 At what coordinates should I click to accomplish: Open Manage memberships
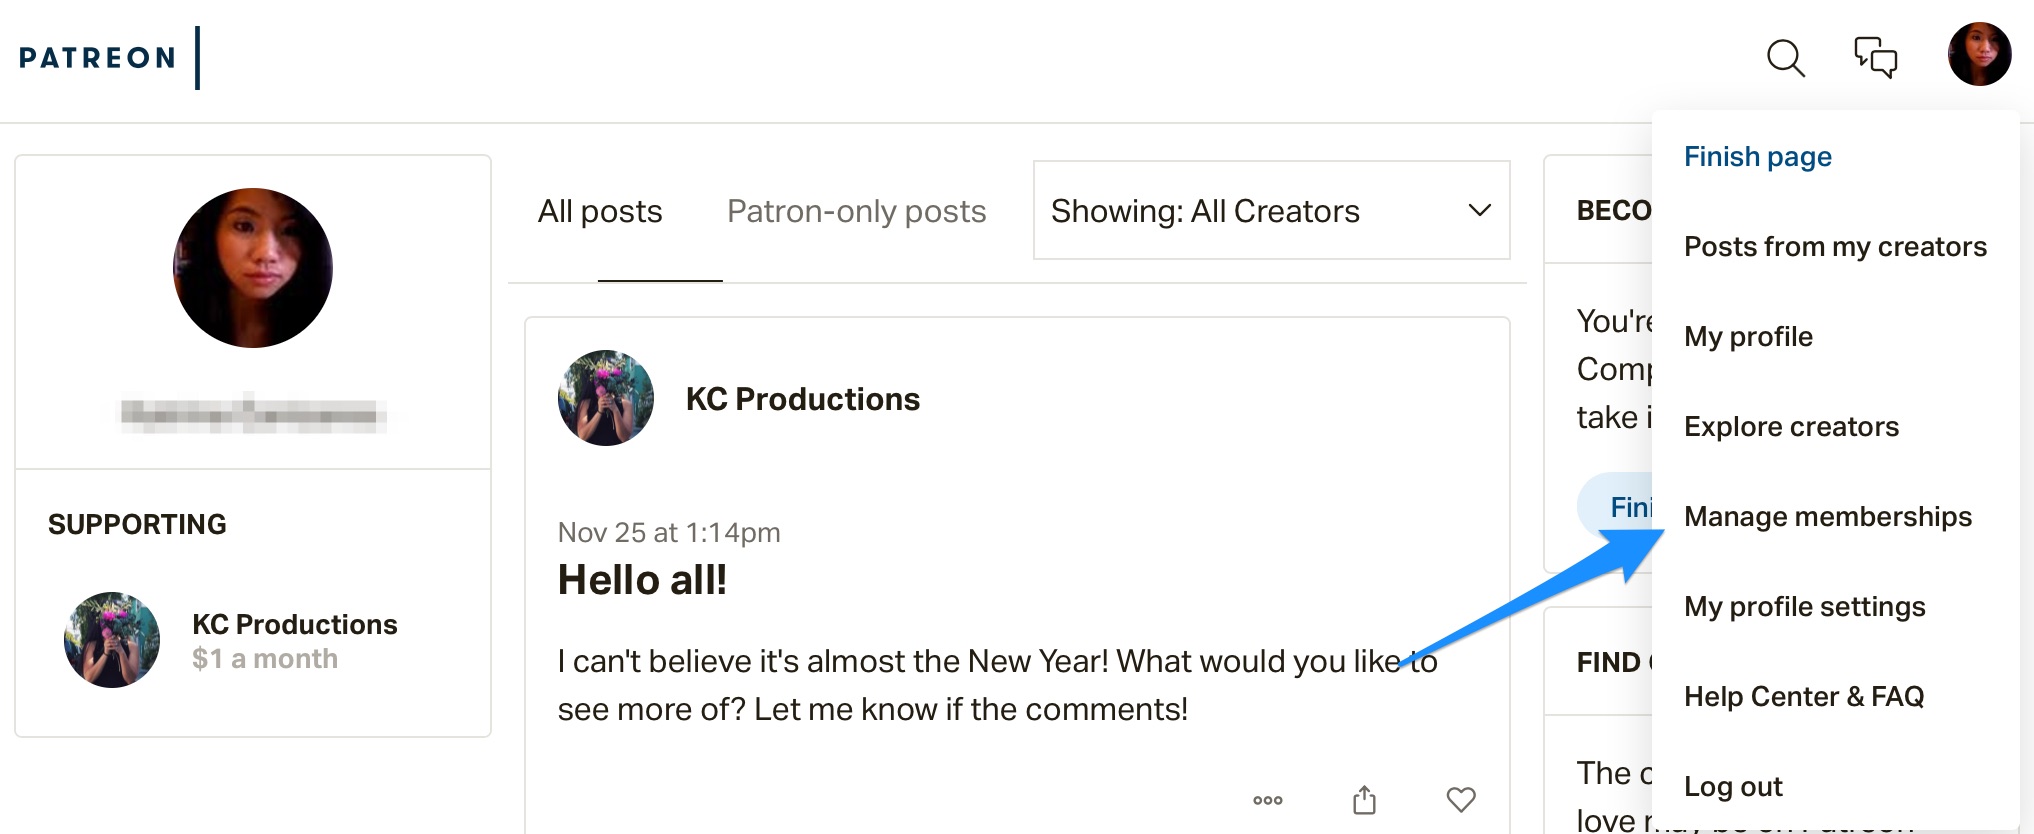pyautogui.click(x=1828, y=517)
